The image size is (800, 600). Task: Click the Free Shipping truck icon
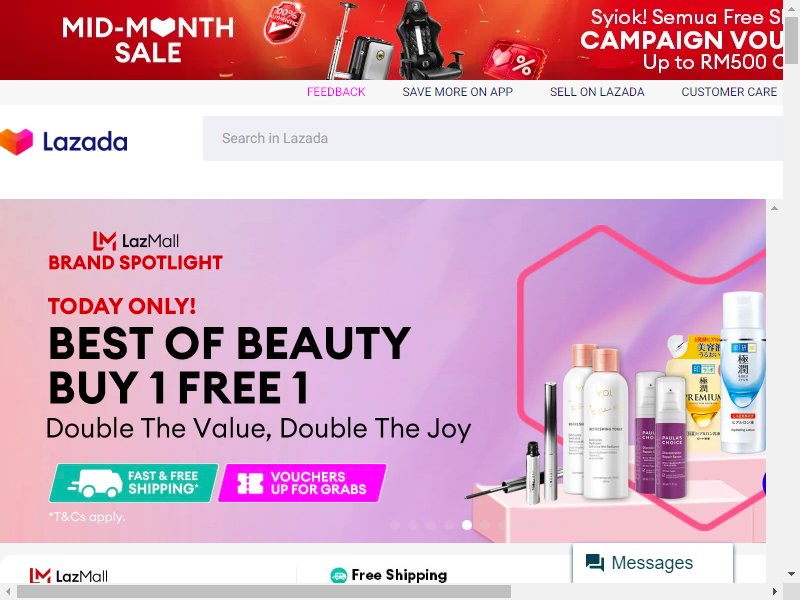coord(338,576)
